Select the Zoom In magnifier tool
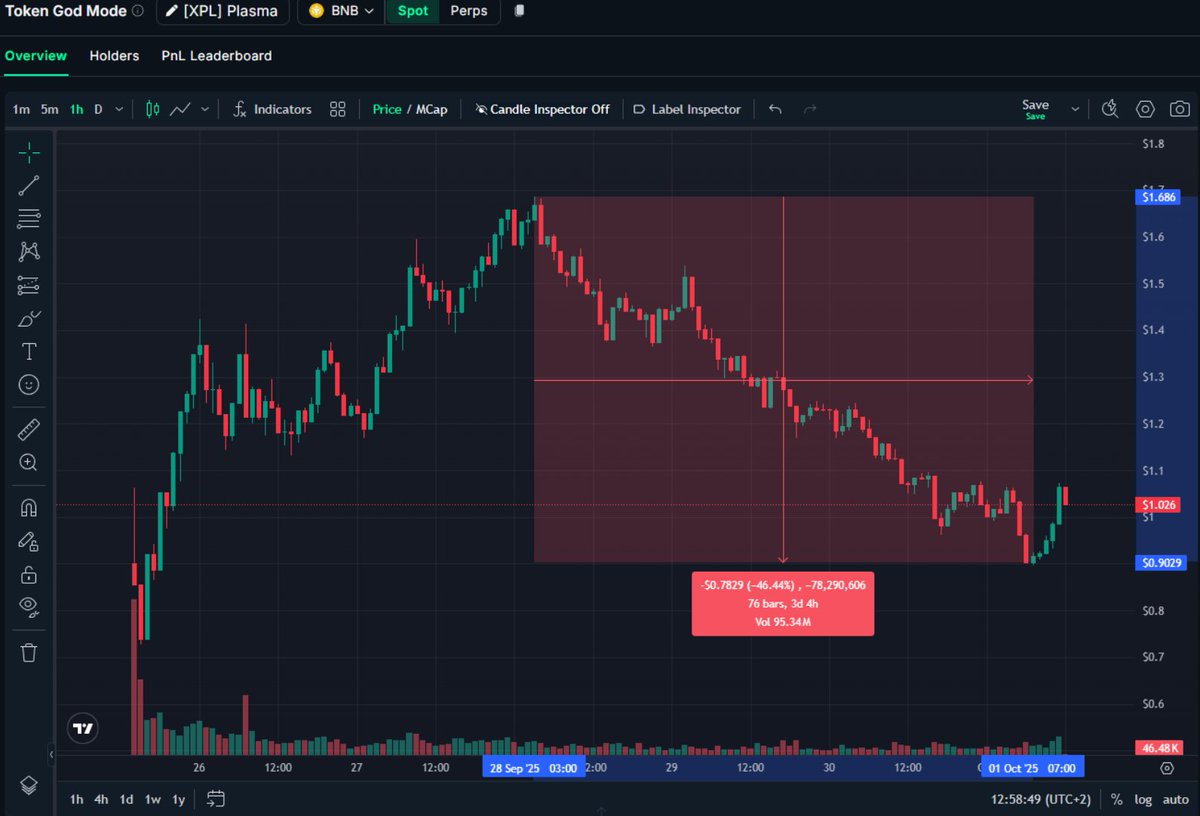1200x816 pixels. [x=28, y=462]
